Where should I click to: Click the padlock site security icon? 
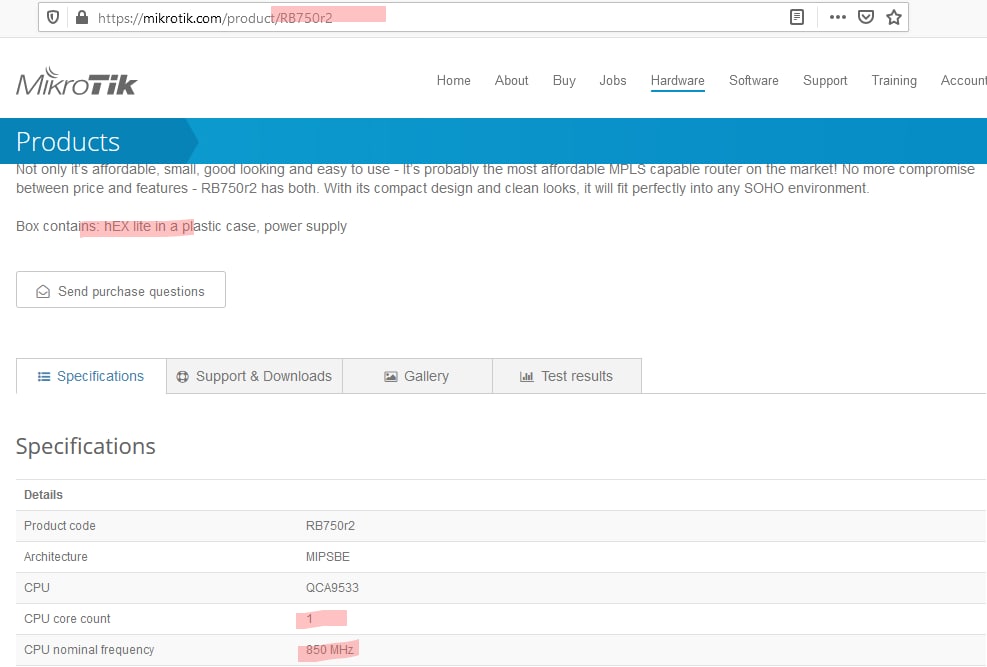81,17
